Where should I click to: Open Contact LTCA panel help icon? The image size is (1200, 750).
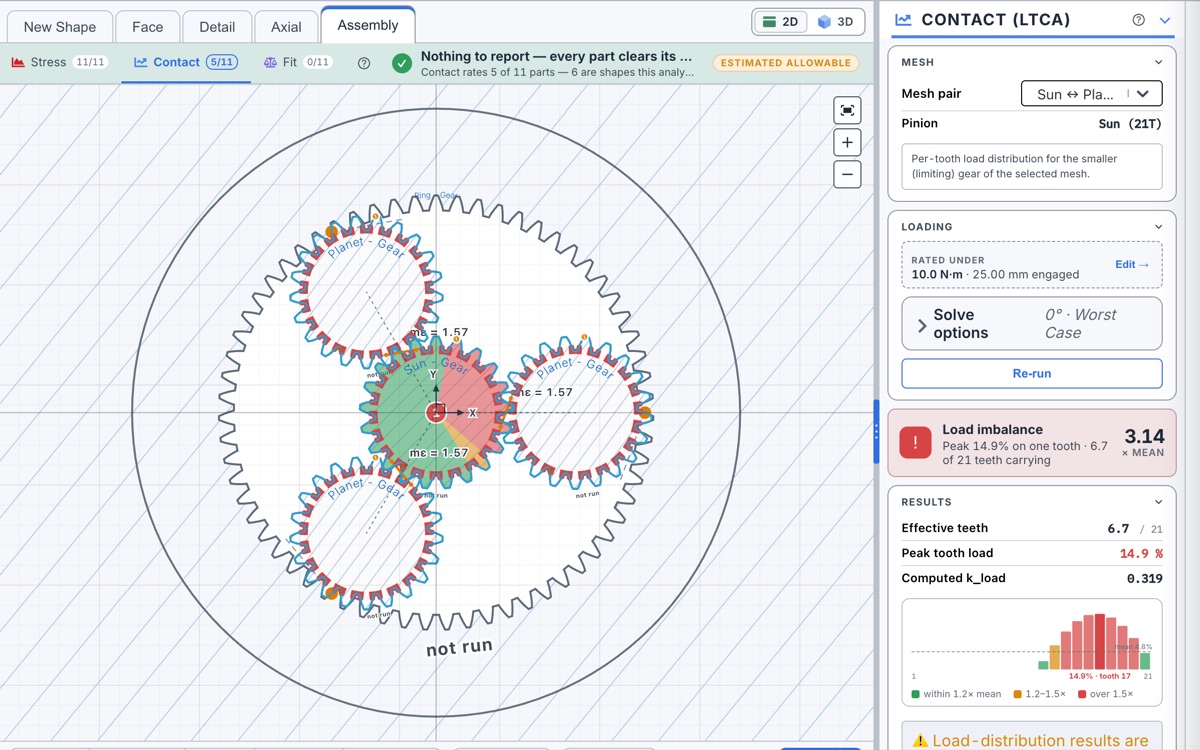click(1138, 20)
